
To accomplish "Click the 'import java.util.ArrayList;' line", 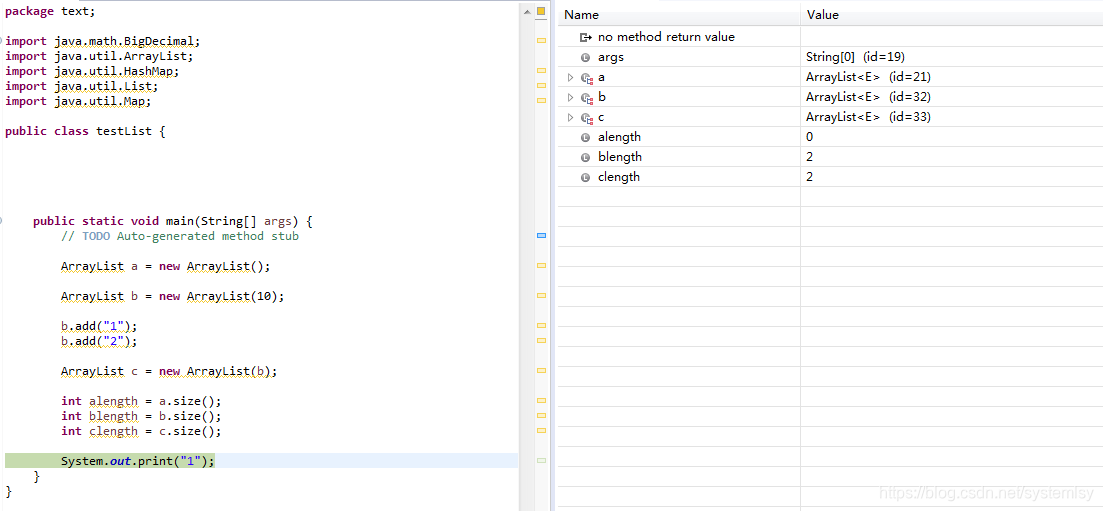I will click(x=99, y=56).
